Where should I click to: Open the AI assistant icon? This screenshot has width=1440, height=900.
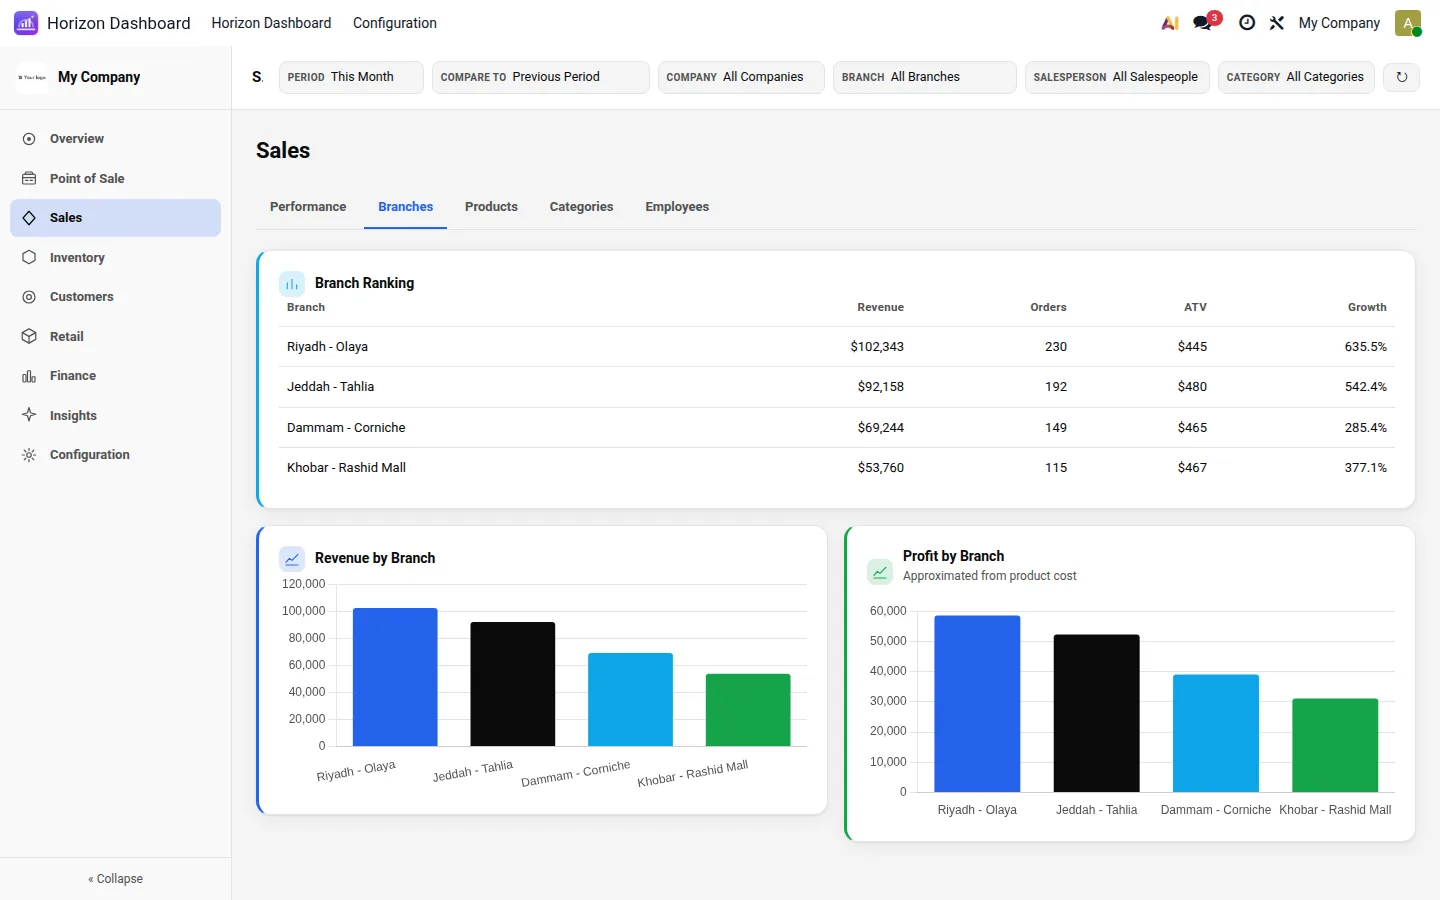tap(1170, 23)
